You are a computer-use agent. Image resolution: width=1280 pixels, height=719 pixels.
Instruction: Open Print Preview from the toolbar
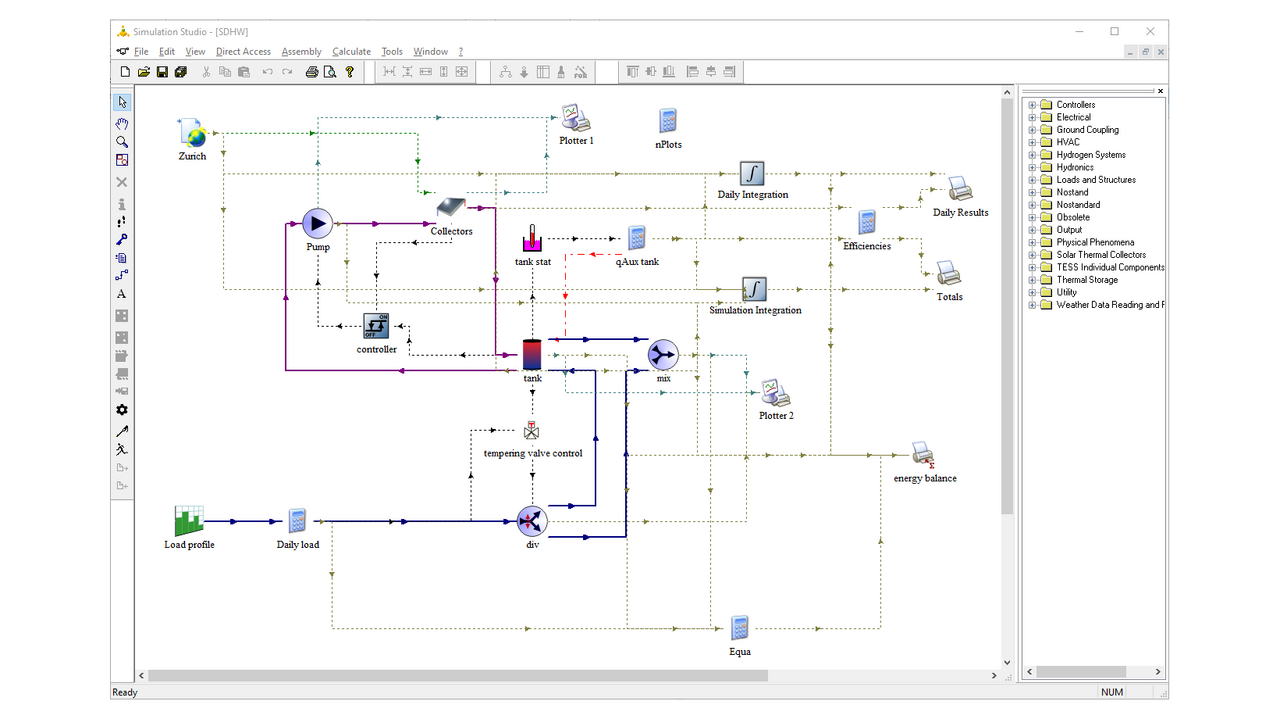330,72
